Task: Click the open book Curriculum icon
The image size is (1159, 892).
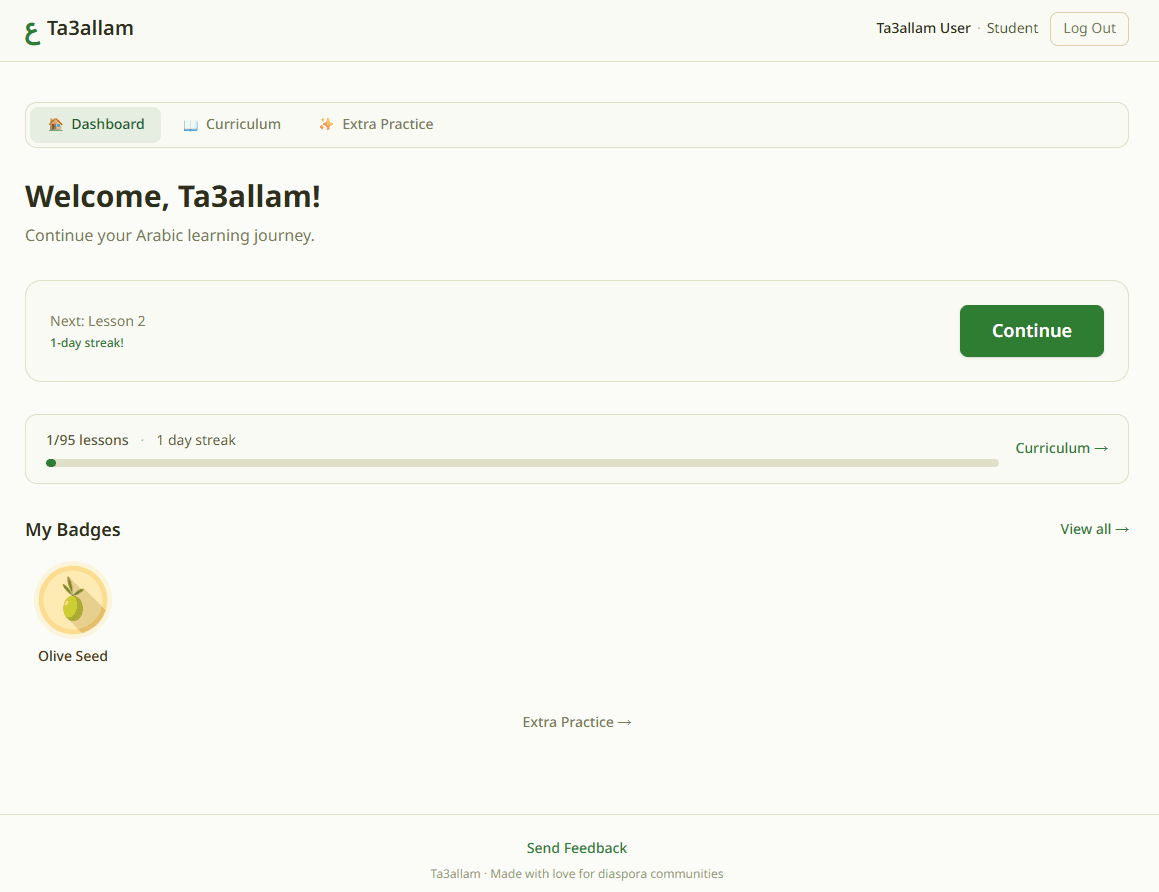Action: click(190, 125)
